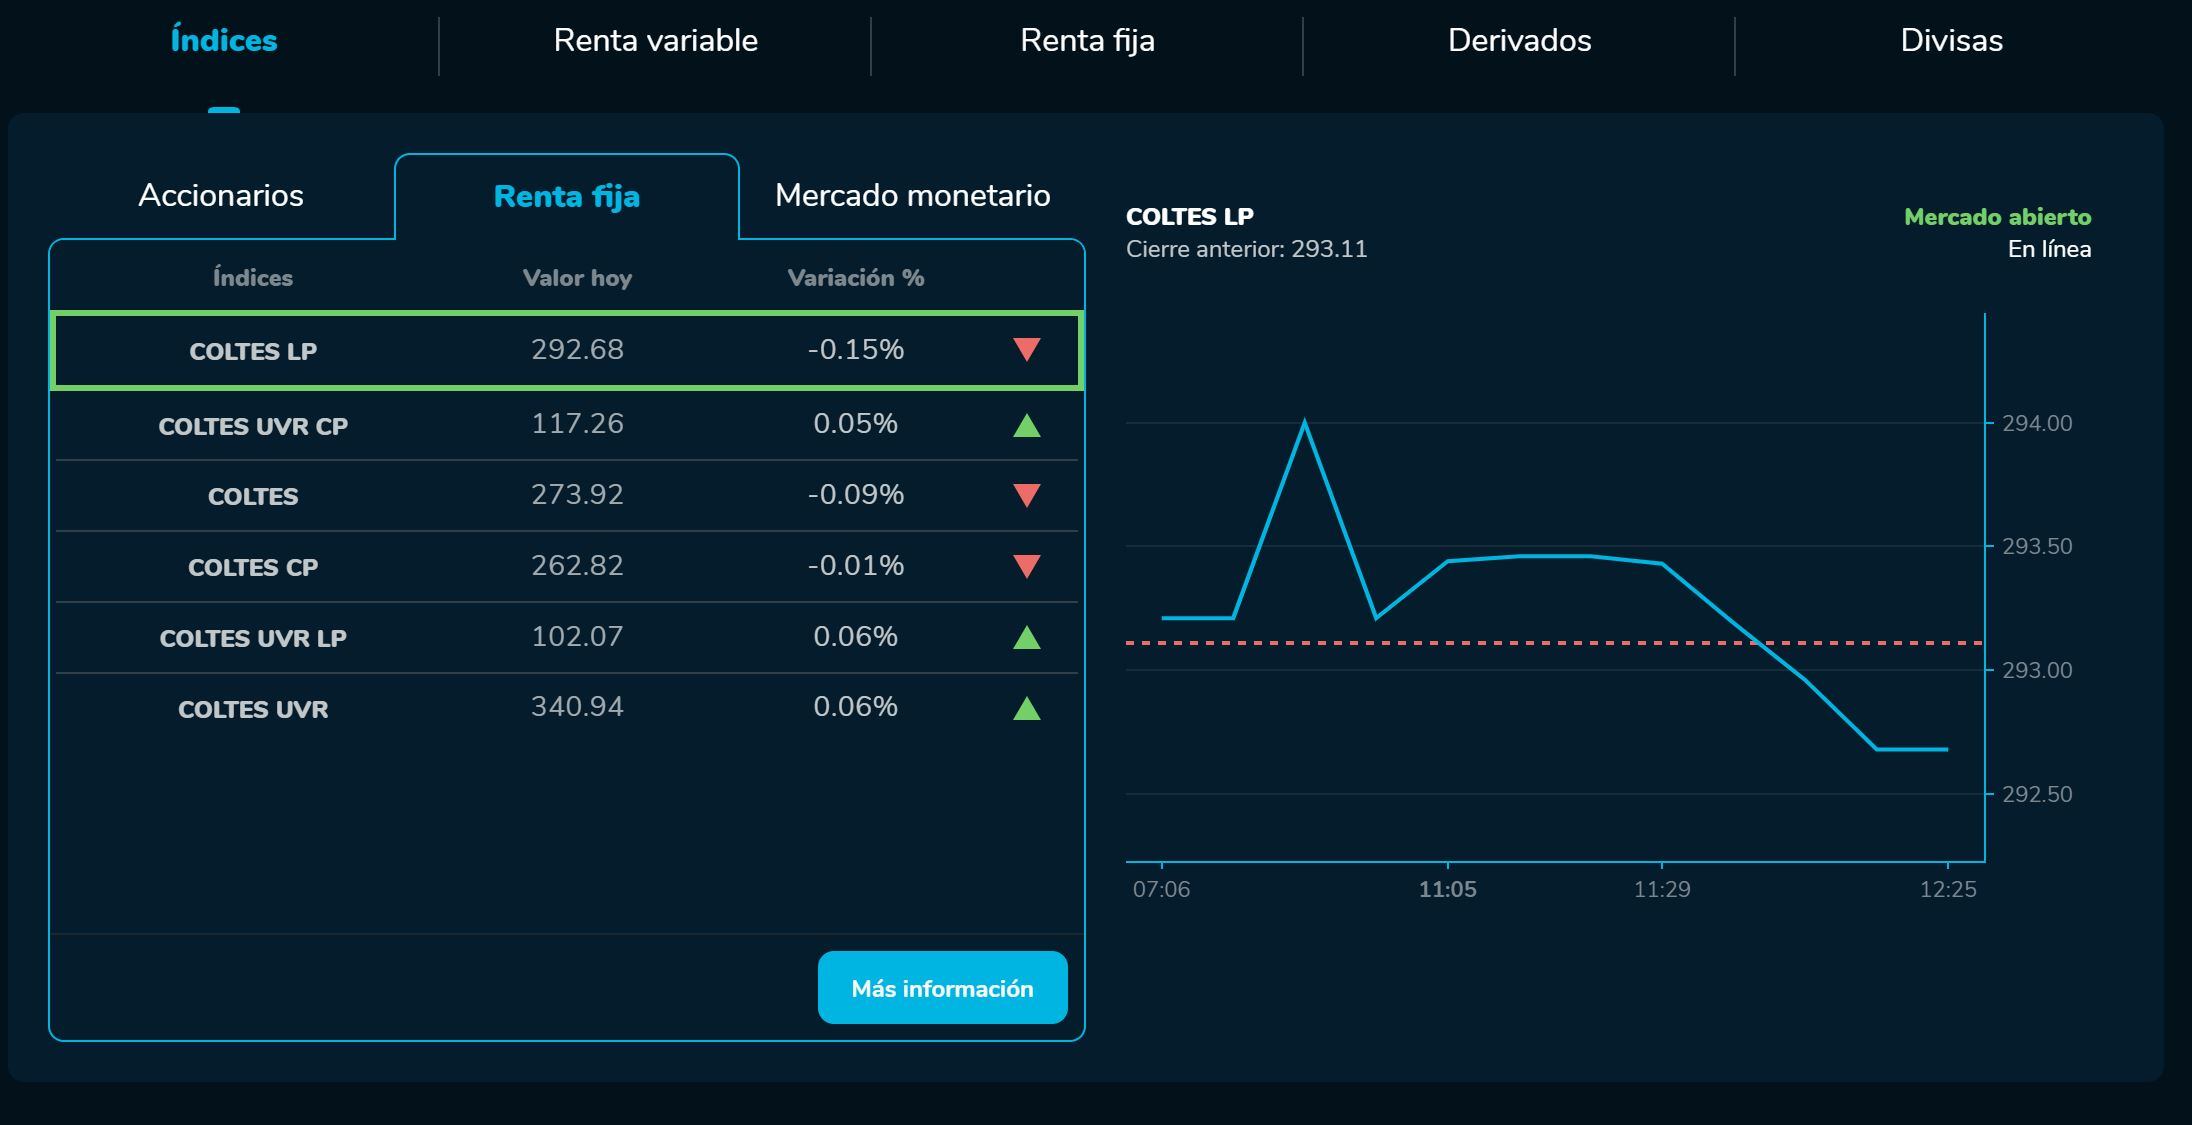Select the top Renta fija market tab

(x=1087, y=40)
